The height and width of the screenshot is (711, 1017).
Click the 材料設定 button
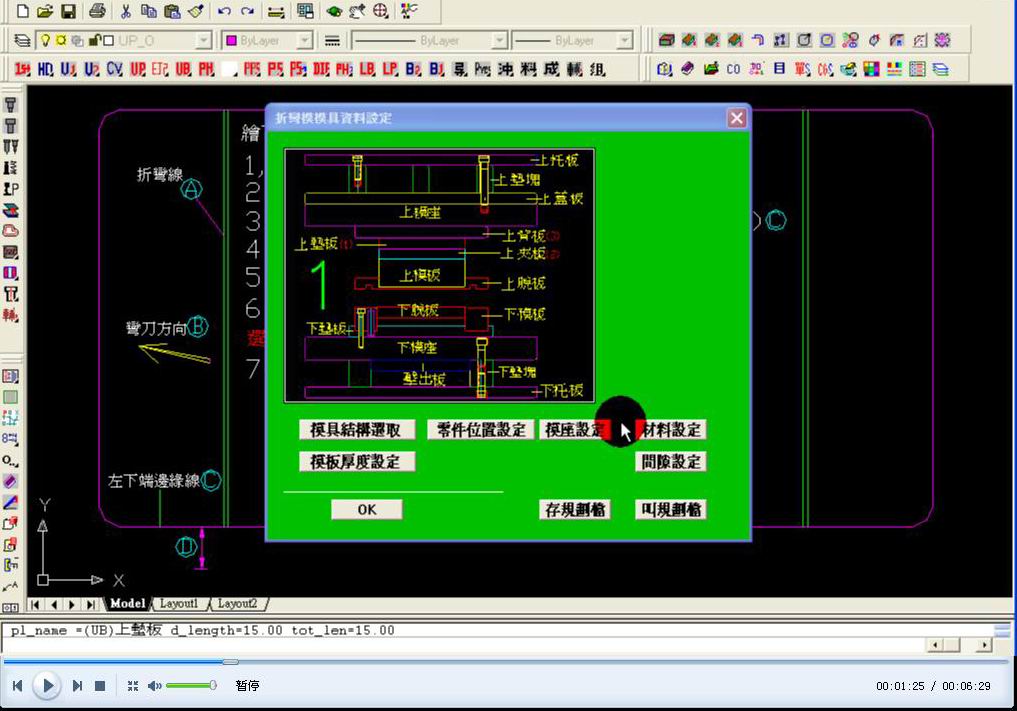(x=671, y=429)
